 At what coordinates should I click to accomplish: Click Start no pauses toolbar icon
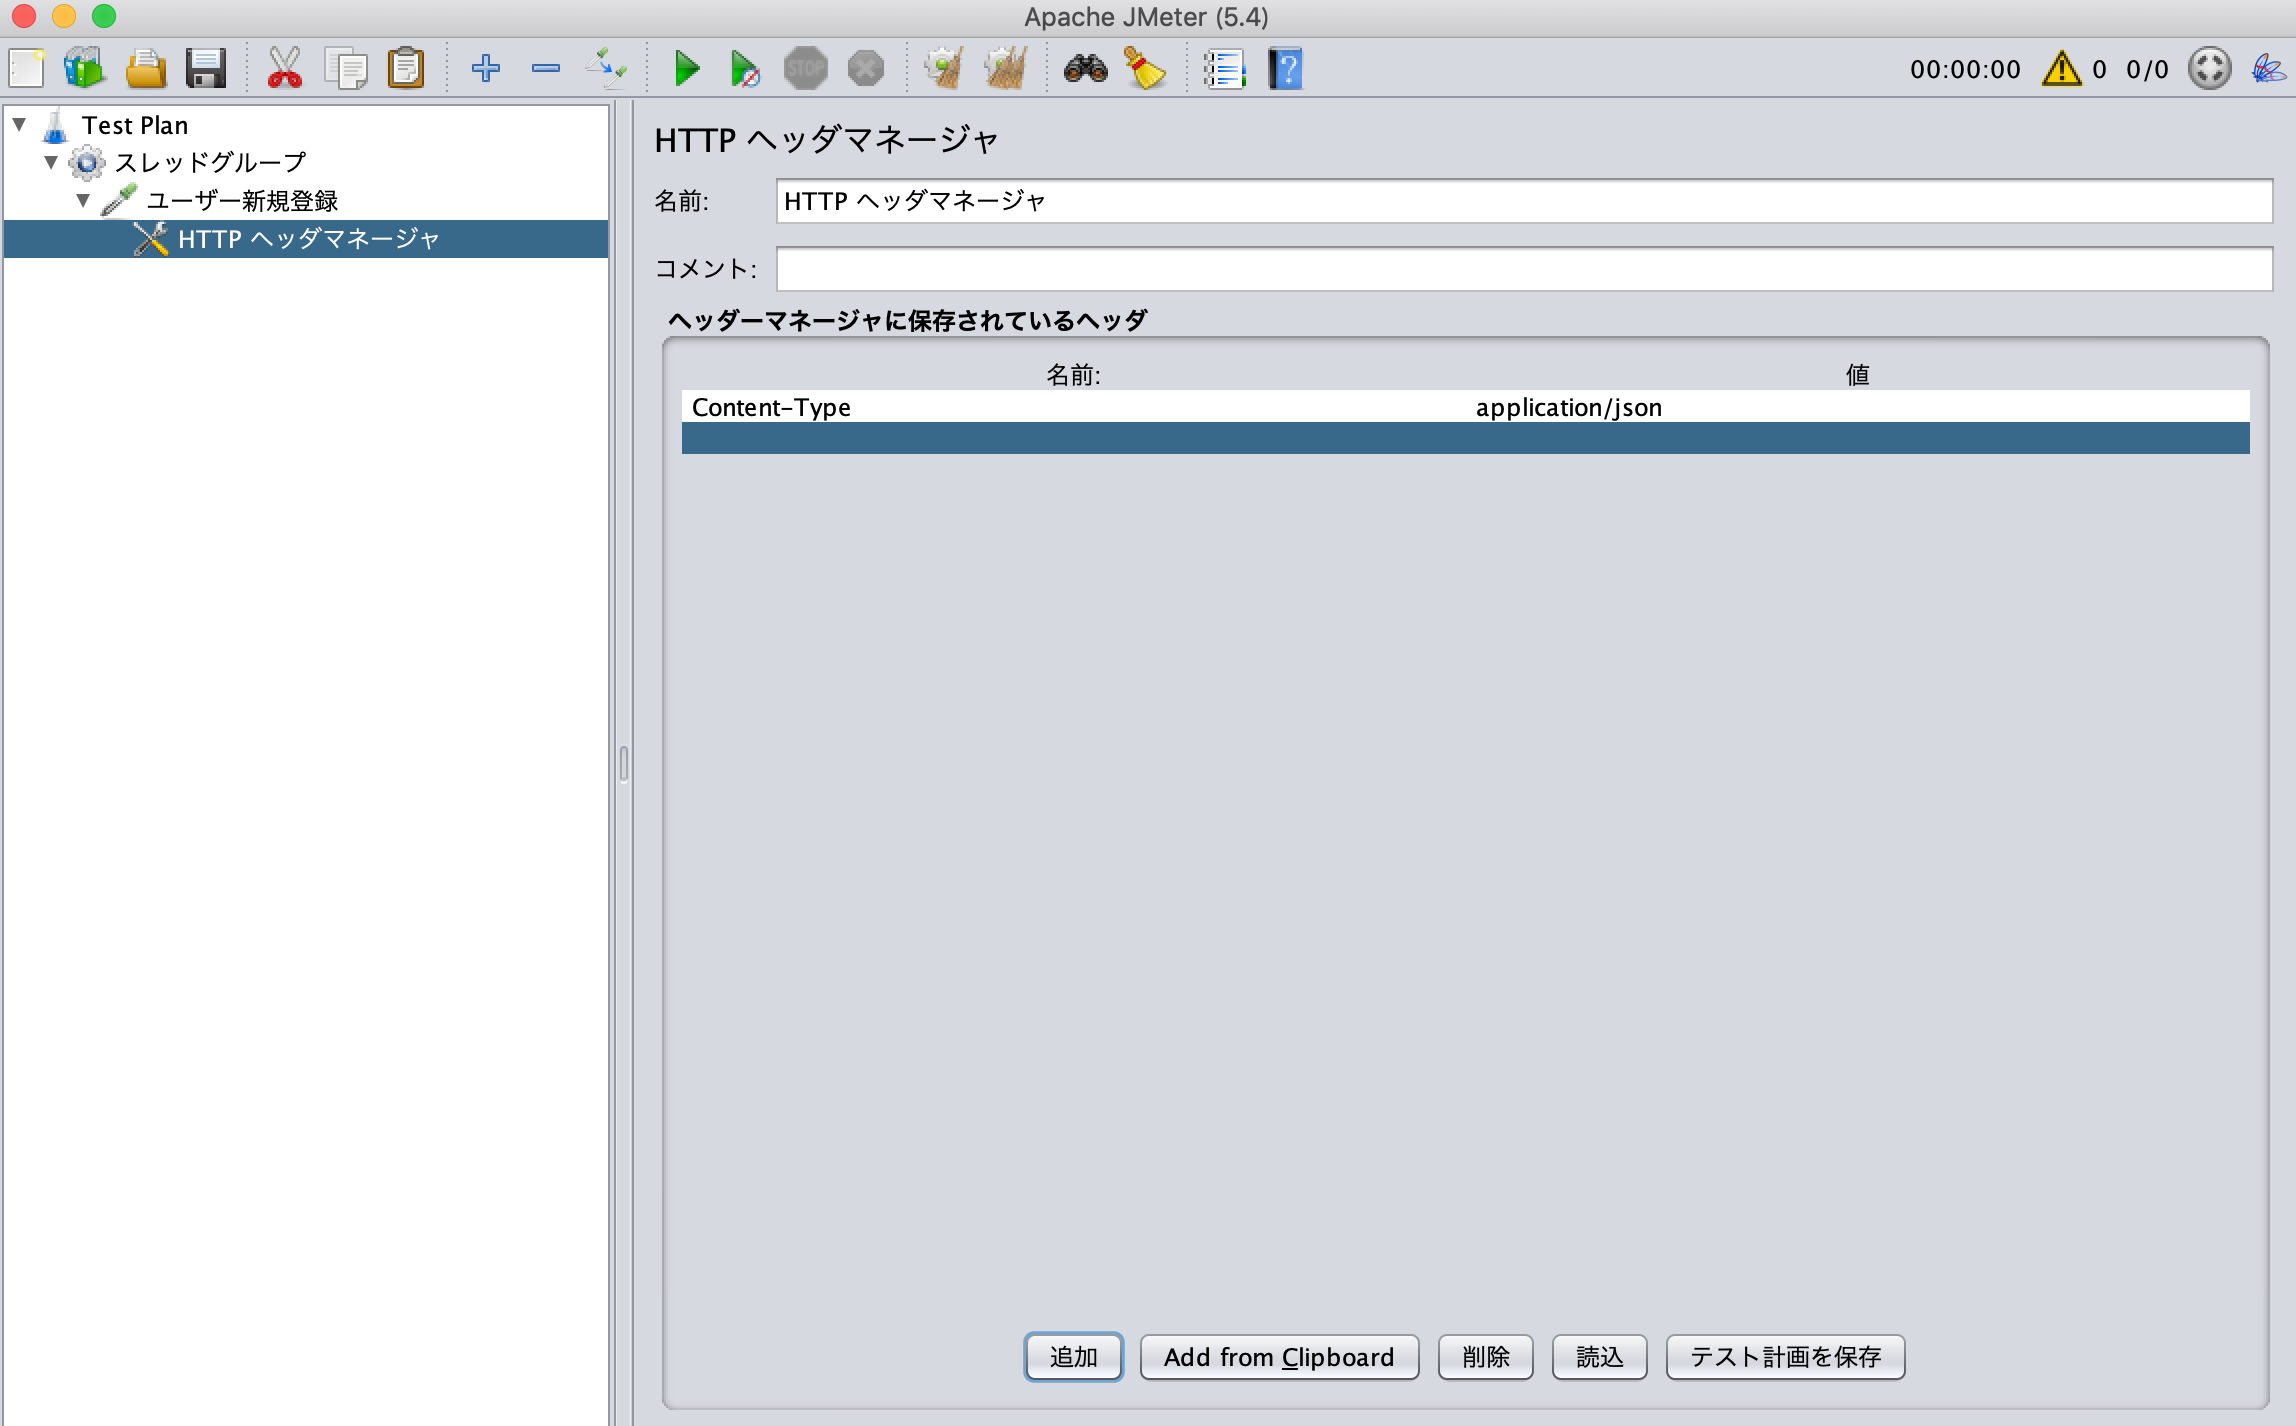(745, 69)
